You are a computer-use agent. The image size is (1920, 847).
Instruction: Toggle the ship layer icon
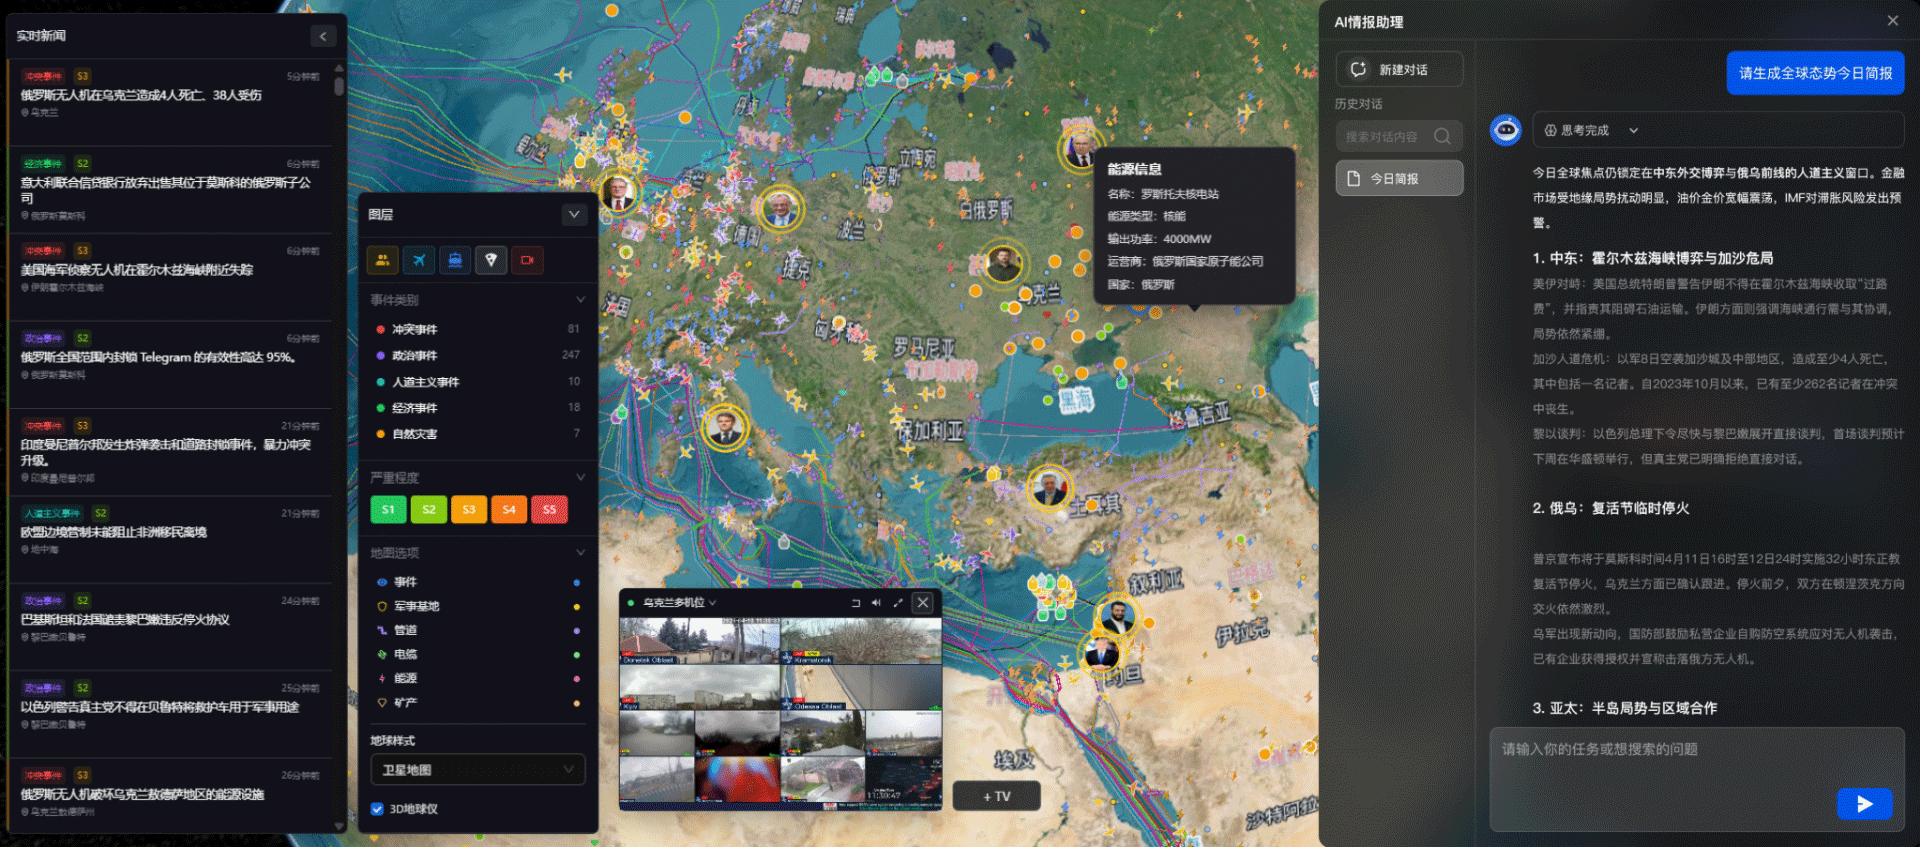[455, 260]
